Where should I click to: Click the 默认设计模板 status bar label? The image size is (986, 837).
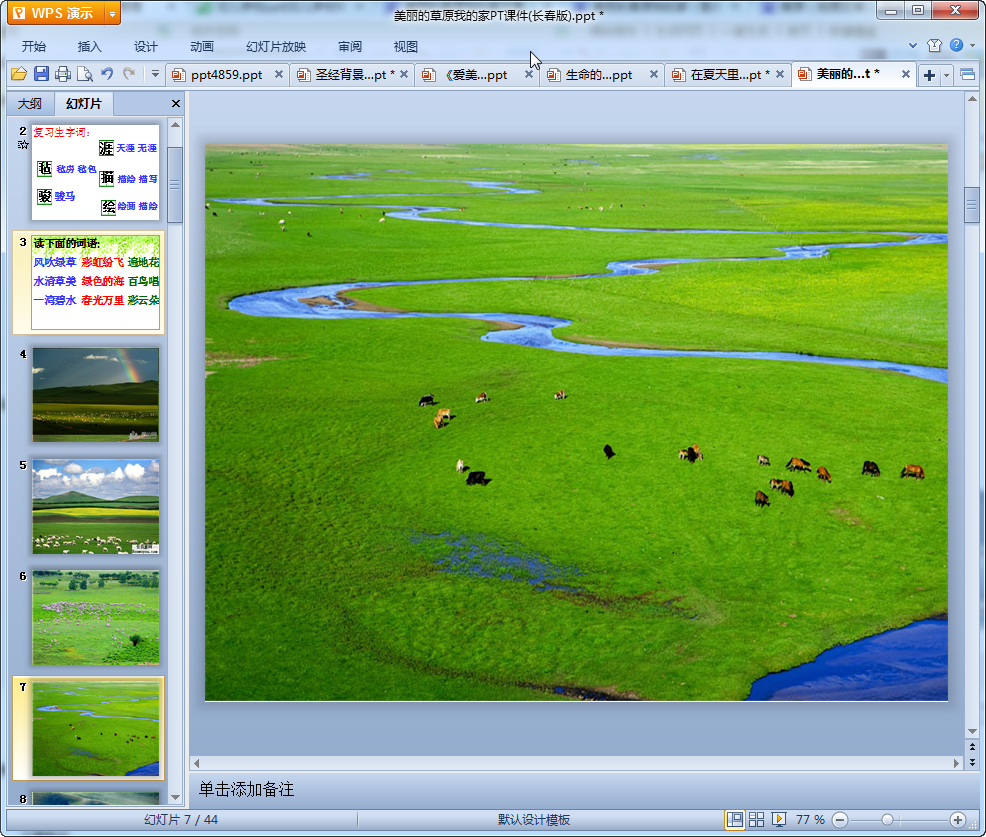pos(534,819)
